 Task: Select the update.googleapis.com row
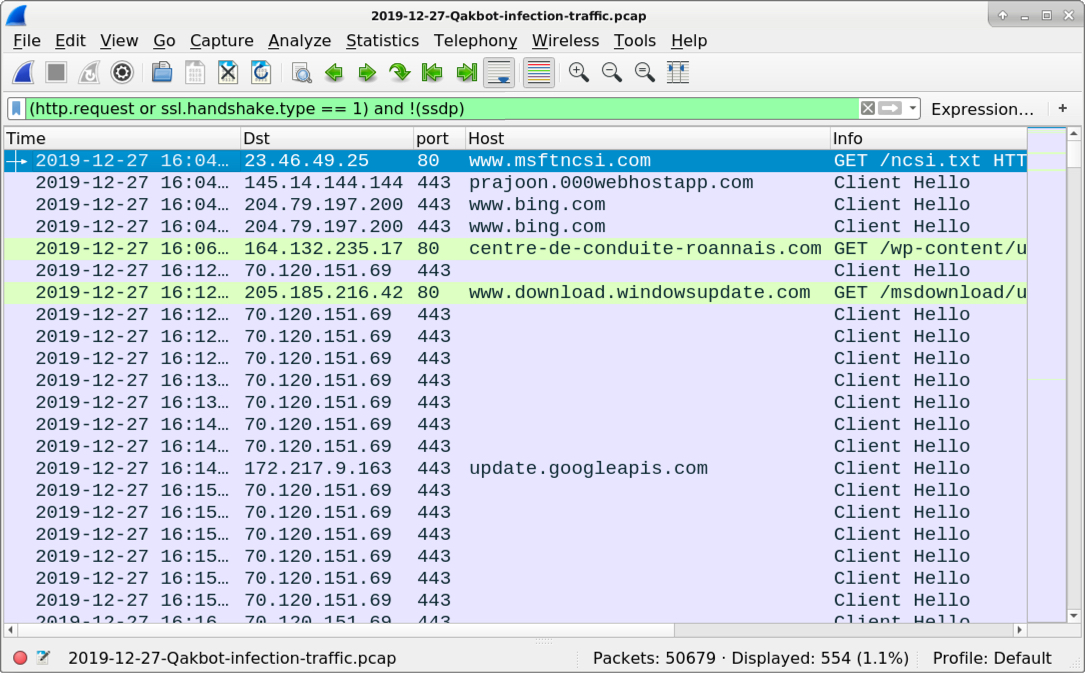click(516, 468)
